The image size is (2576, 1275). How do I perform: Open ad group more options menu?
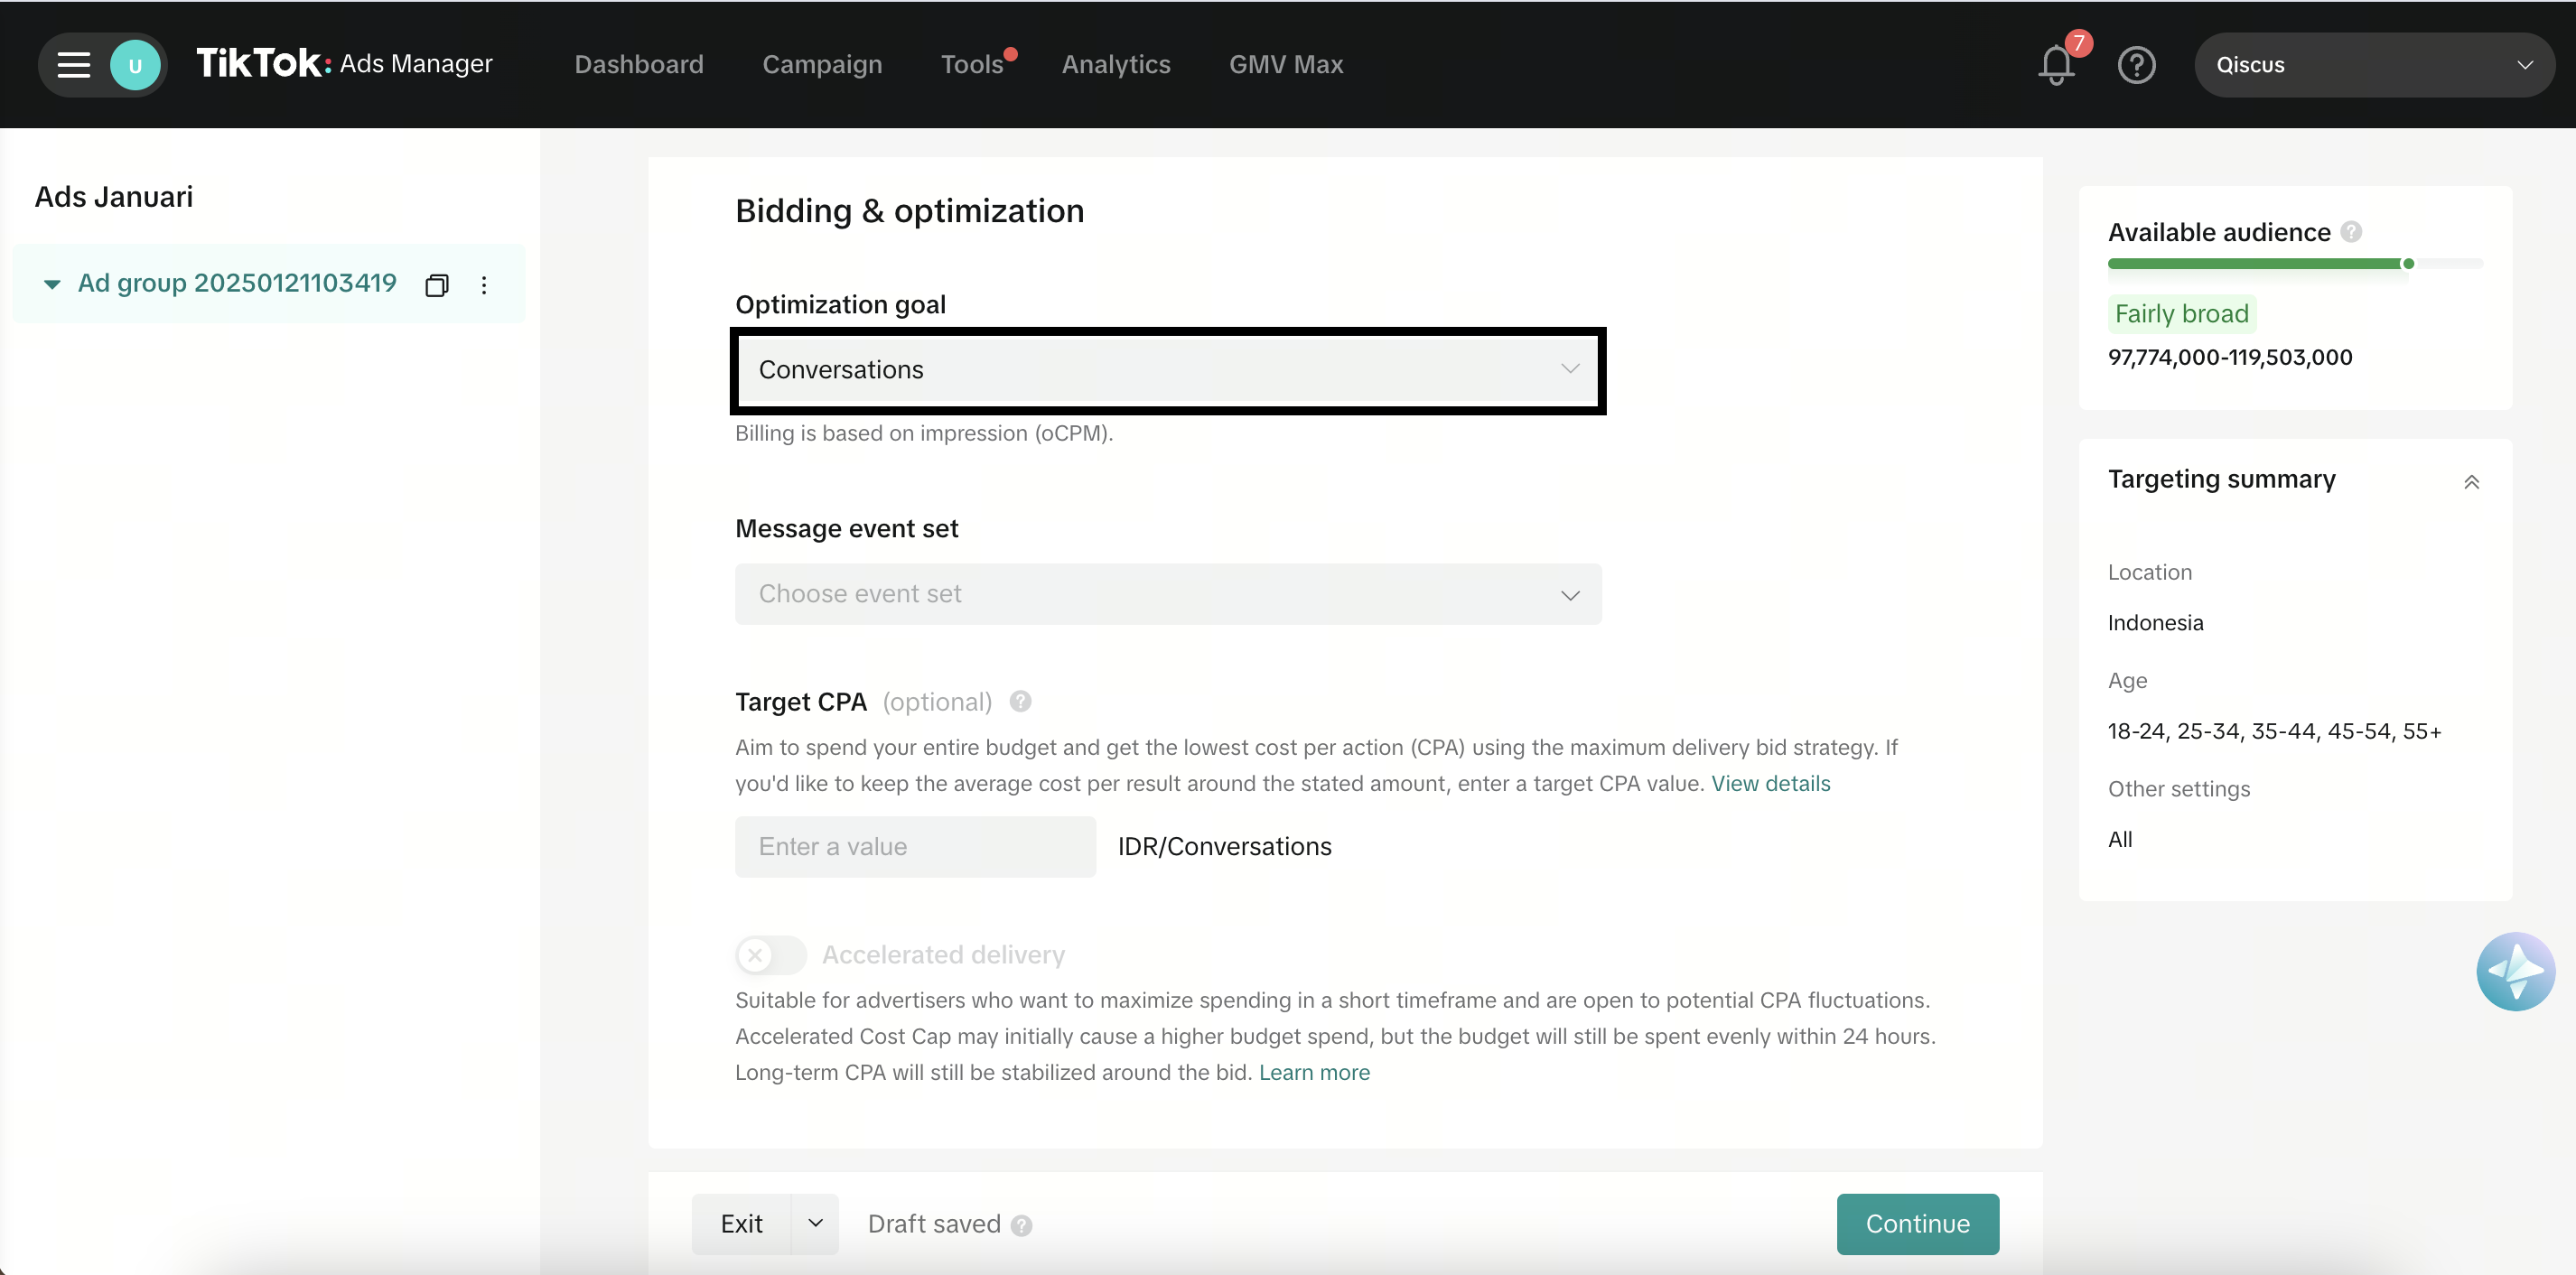[484, 285]
